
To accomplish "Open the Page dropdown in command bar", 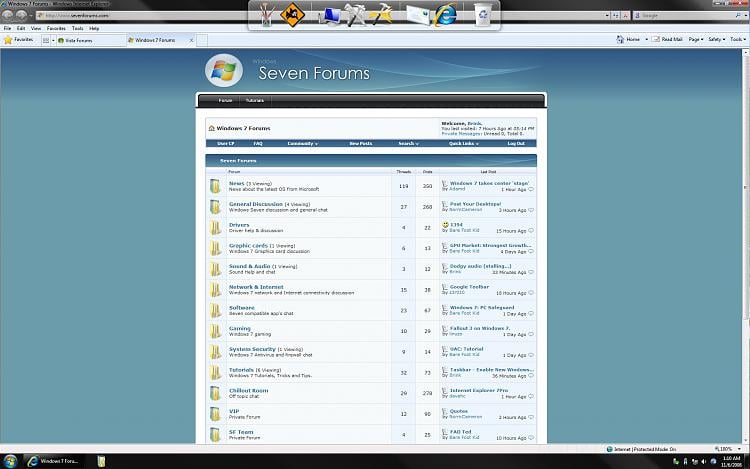I will pyautogui.click(x=696, y=39).
